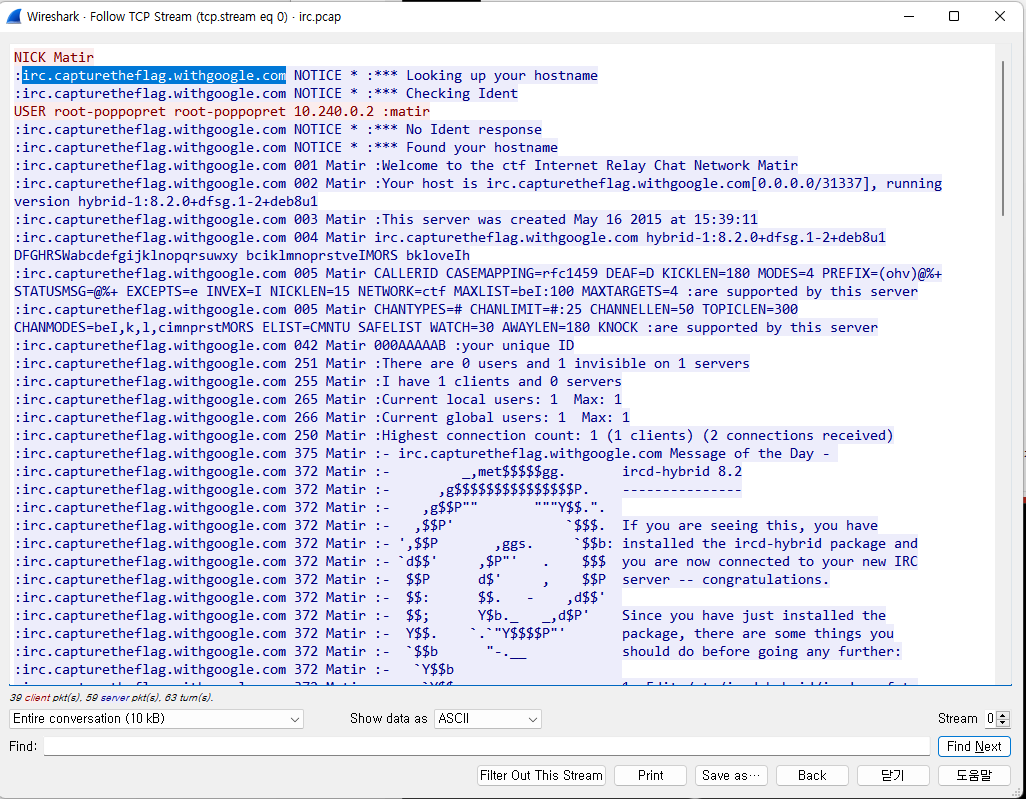Click the Back button

(812, 775)
